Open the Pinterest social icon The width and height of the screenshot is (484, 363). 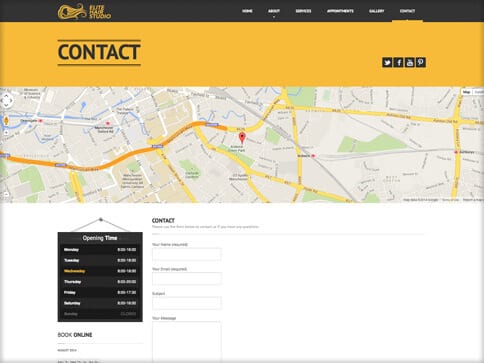421,62
